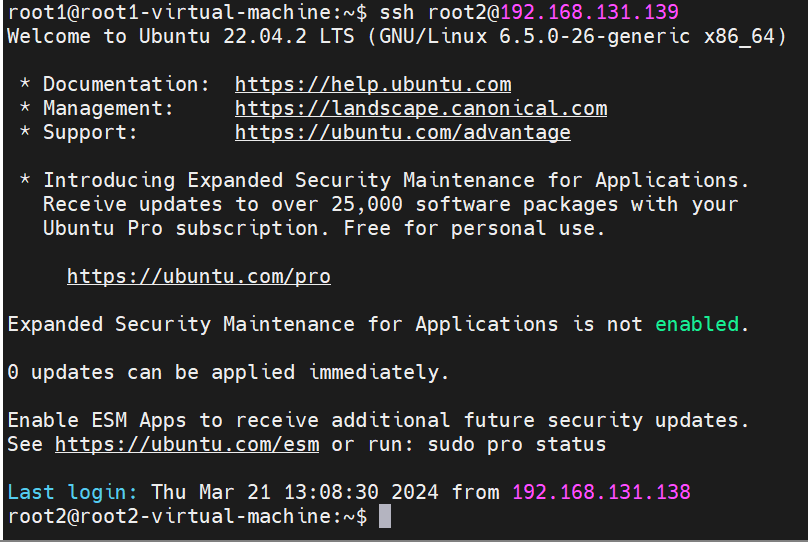Click the 'Support:' label
The height and width of the screenshot is (548, 808).
(x=90, y=132)
